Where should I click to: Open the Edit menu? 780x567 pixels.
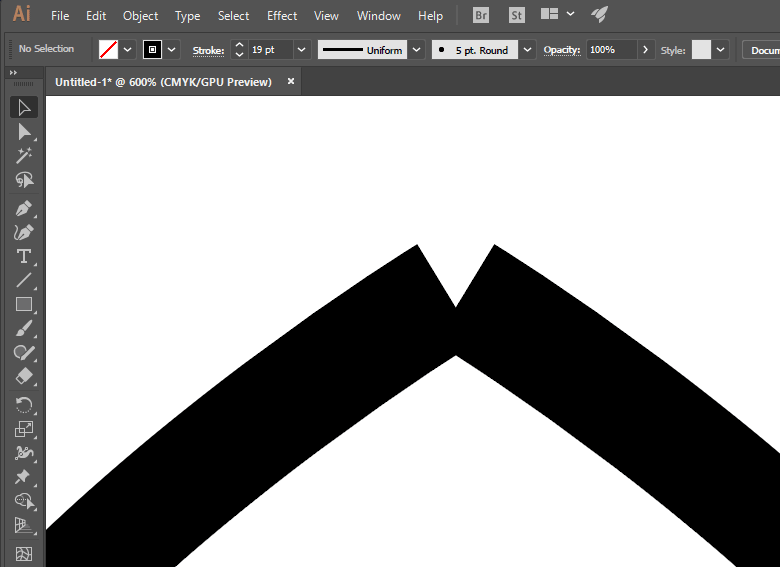point(96,16)
